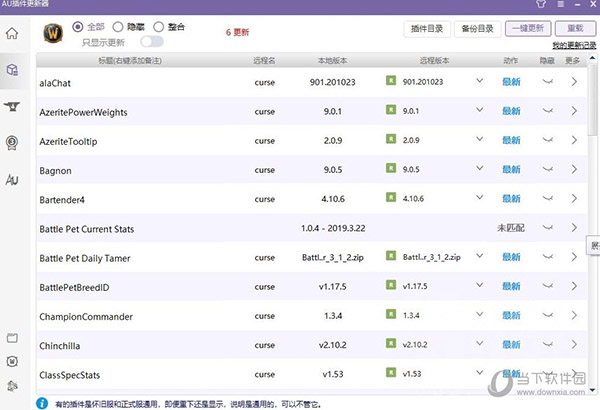The width and height of the screenshot is (600, 410).
Task: Sort by the 远程版本 column header
Action: coord(434,60)
